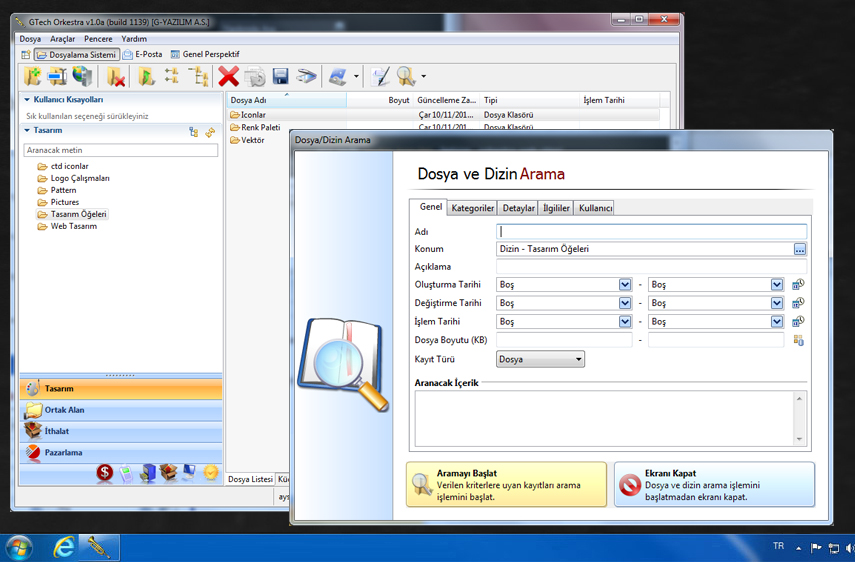Click the calendar icon beside Oluşturma Tarihi
This screenshot has width=855, height=562.
pyautogui.click(x=798, y=285)
